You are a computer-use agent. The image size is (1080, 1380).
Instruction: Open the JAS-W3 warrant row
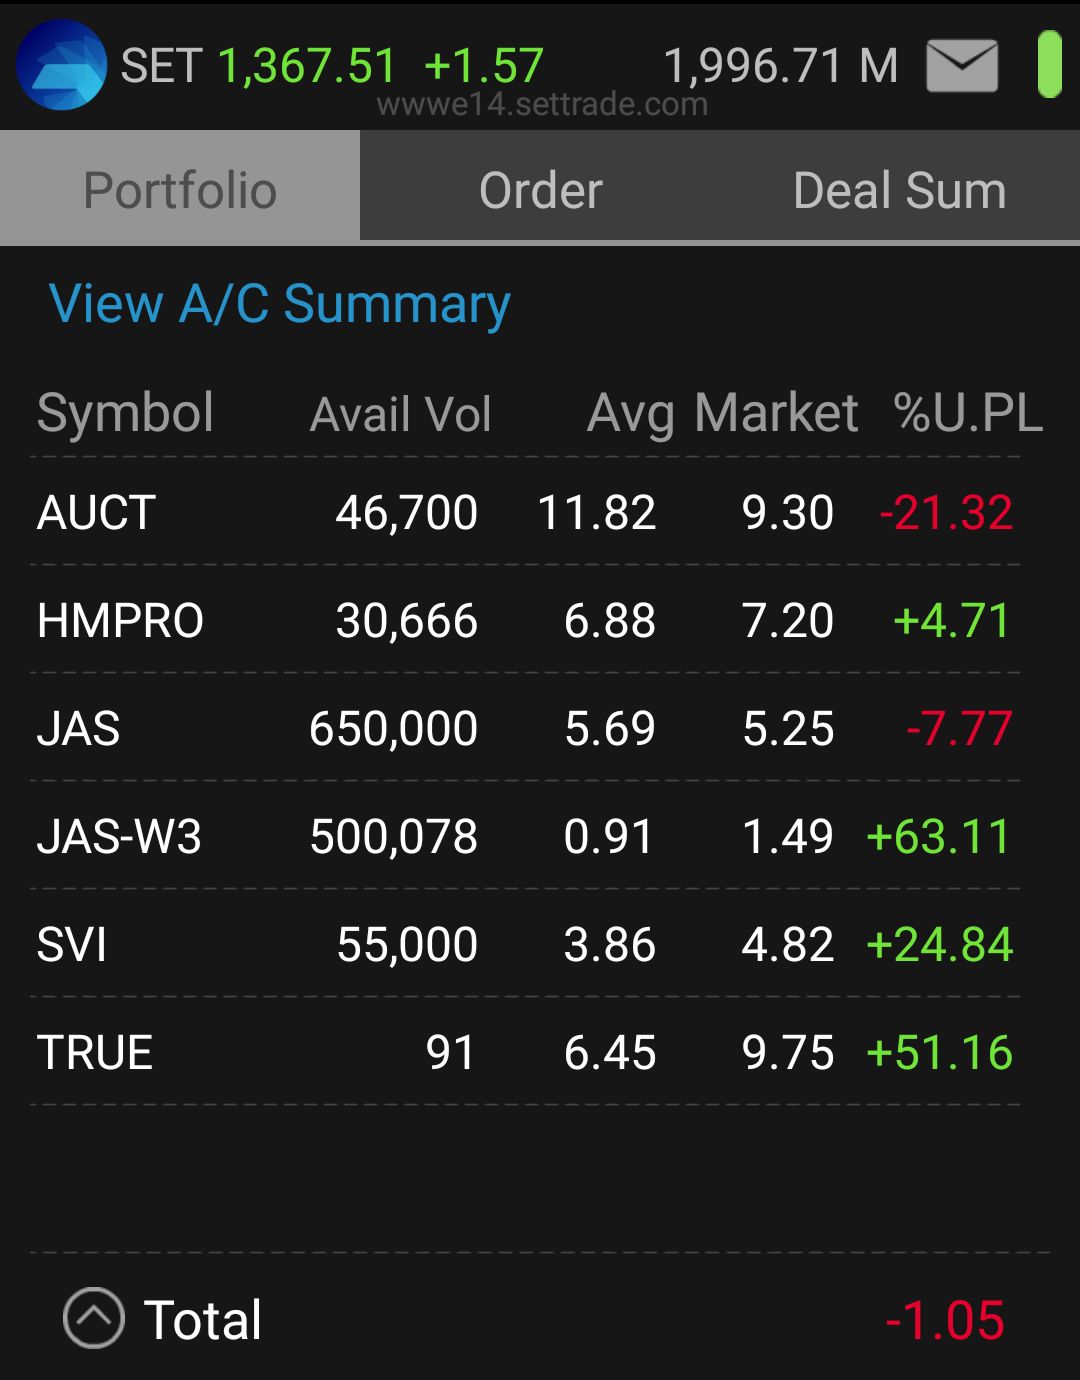[x=525, y=836]
